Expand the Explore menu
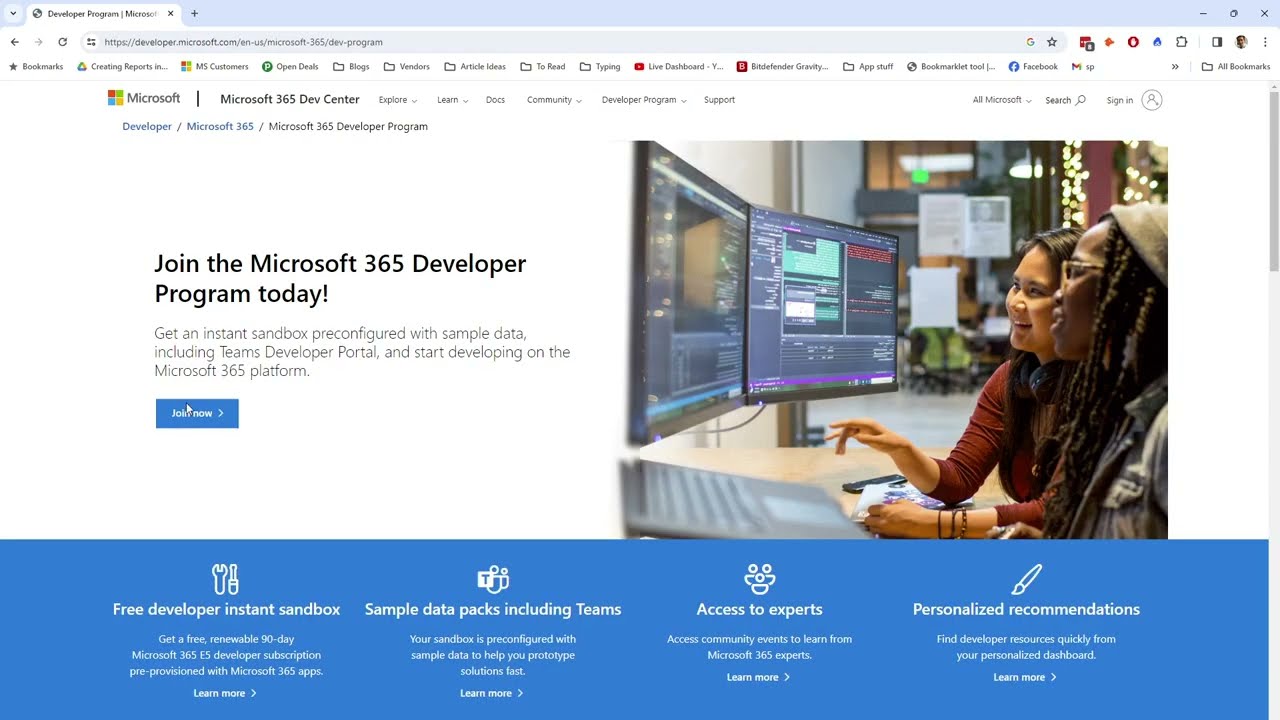 (x=397, y=100)
